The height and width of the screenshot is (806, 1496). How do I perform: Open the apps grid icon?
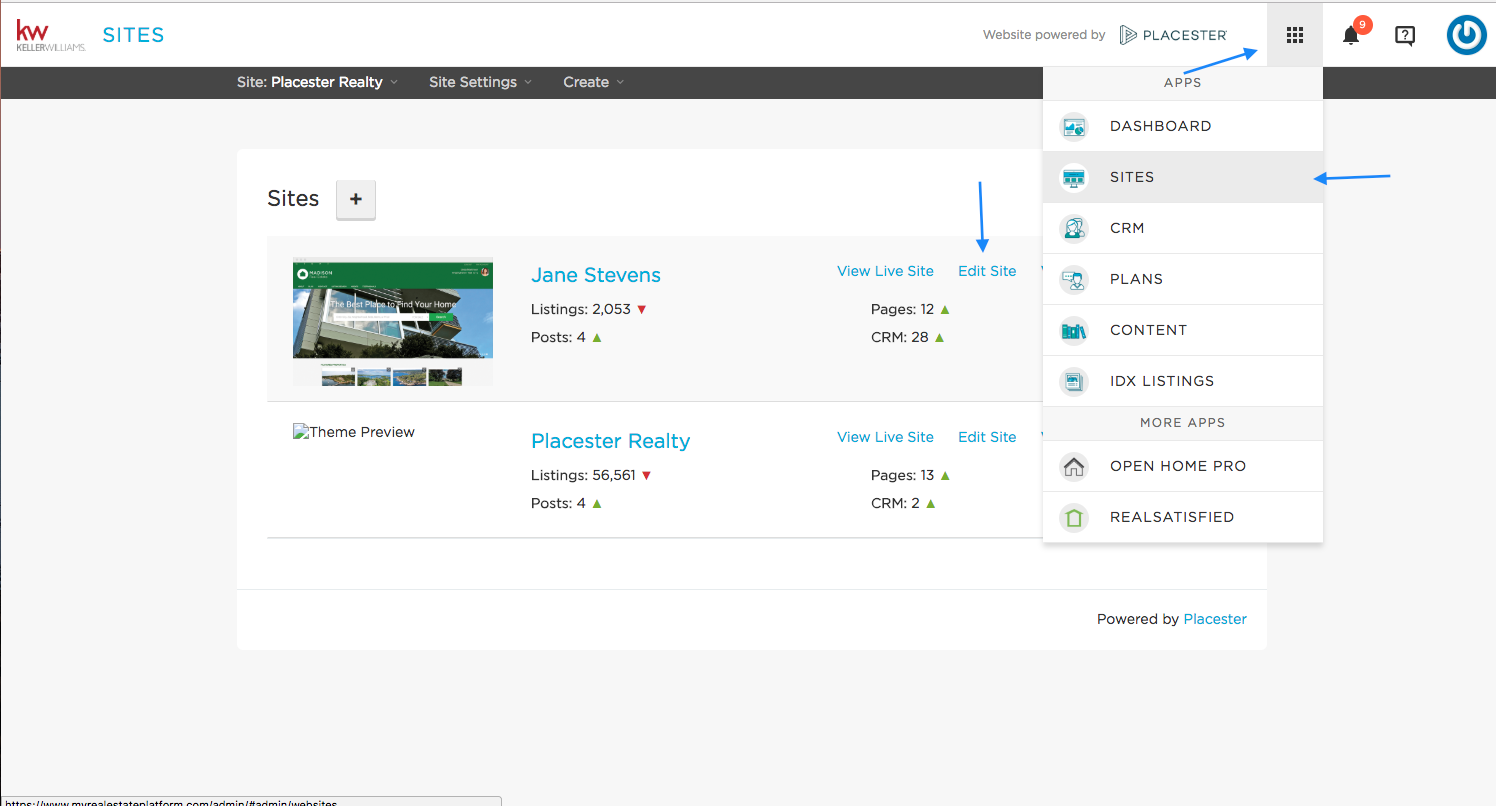click(1295, 35)
